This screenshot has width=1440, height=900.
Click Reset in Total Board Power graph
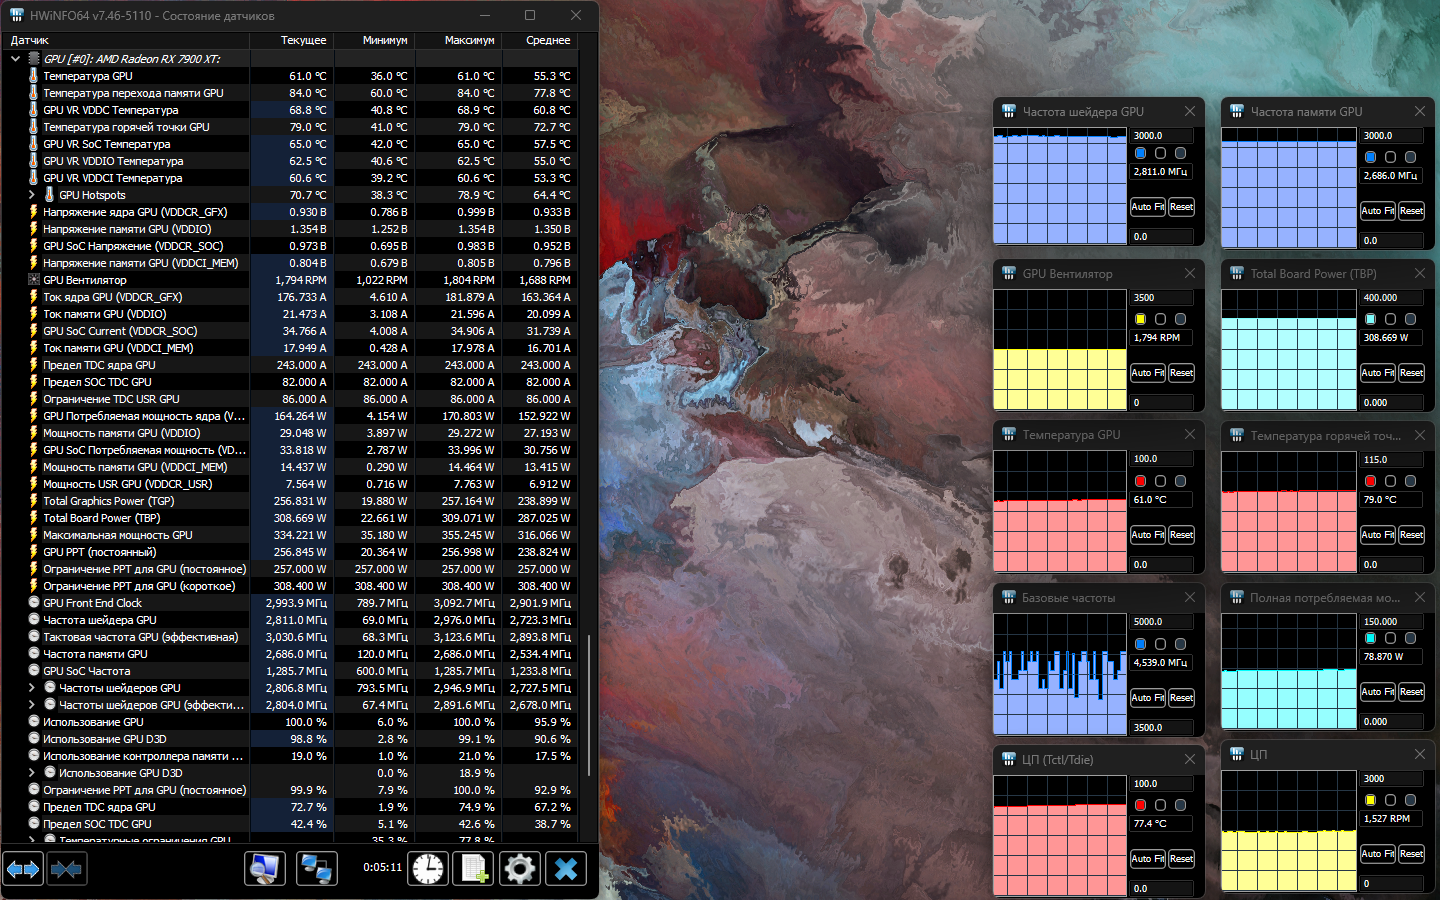pyautogui.click(x=1411, y=373)
